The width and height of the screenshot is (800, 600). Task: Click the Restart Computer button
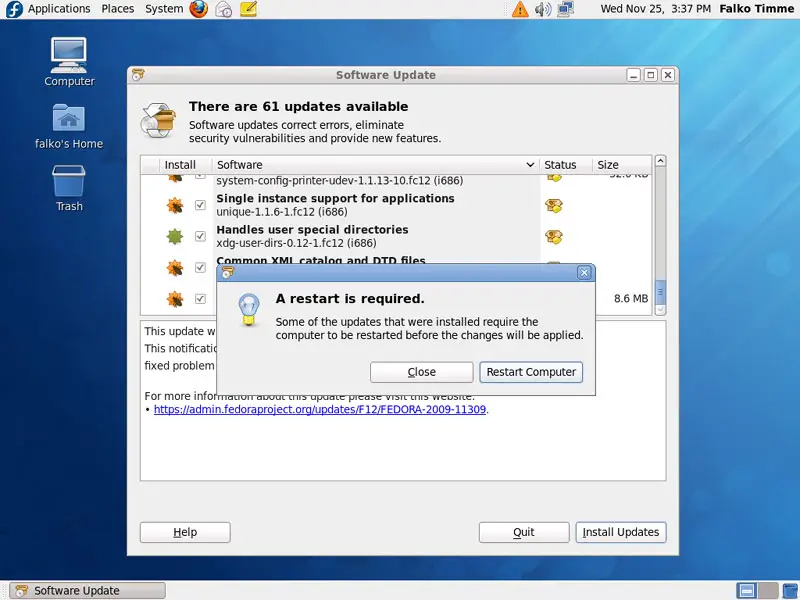(x=531, y=372)
